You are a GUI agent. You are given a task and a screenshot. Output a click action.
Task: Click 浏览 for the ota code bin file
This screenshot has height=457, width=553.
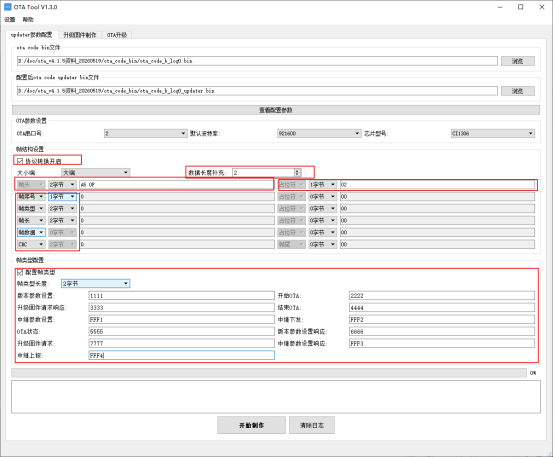tap(517, 61)
